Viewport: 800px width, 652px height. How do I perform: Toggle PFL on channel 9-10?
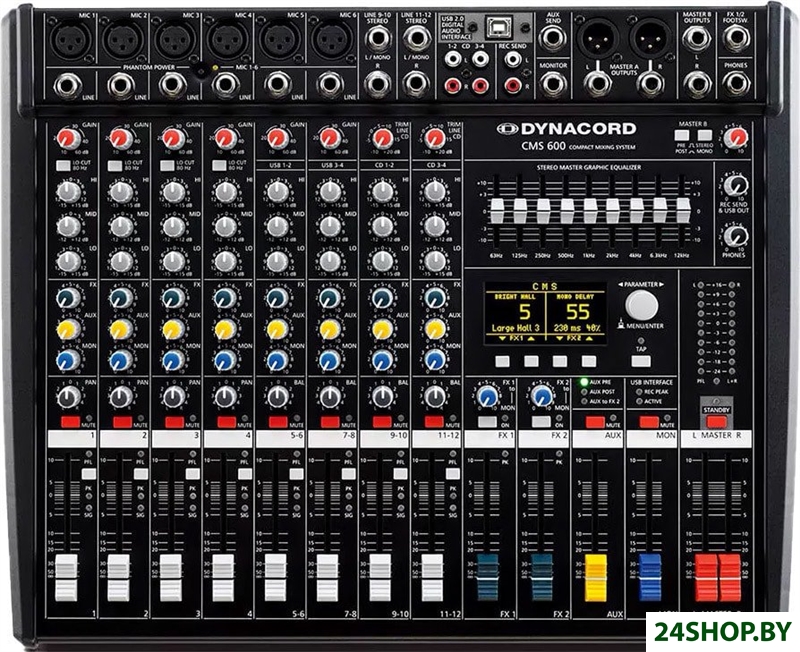pyautogui.click(x=401, y=474)
